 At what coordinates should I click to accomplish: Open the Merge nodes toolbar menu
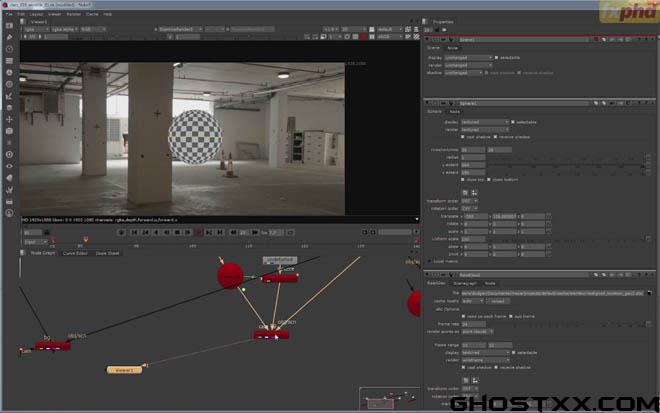pos(9,108)
